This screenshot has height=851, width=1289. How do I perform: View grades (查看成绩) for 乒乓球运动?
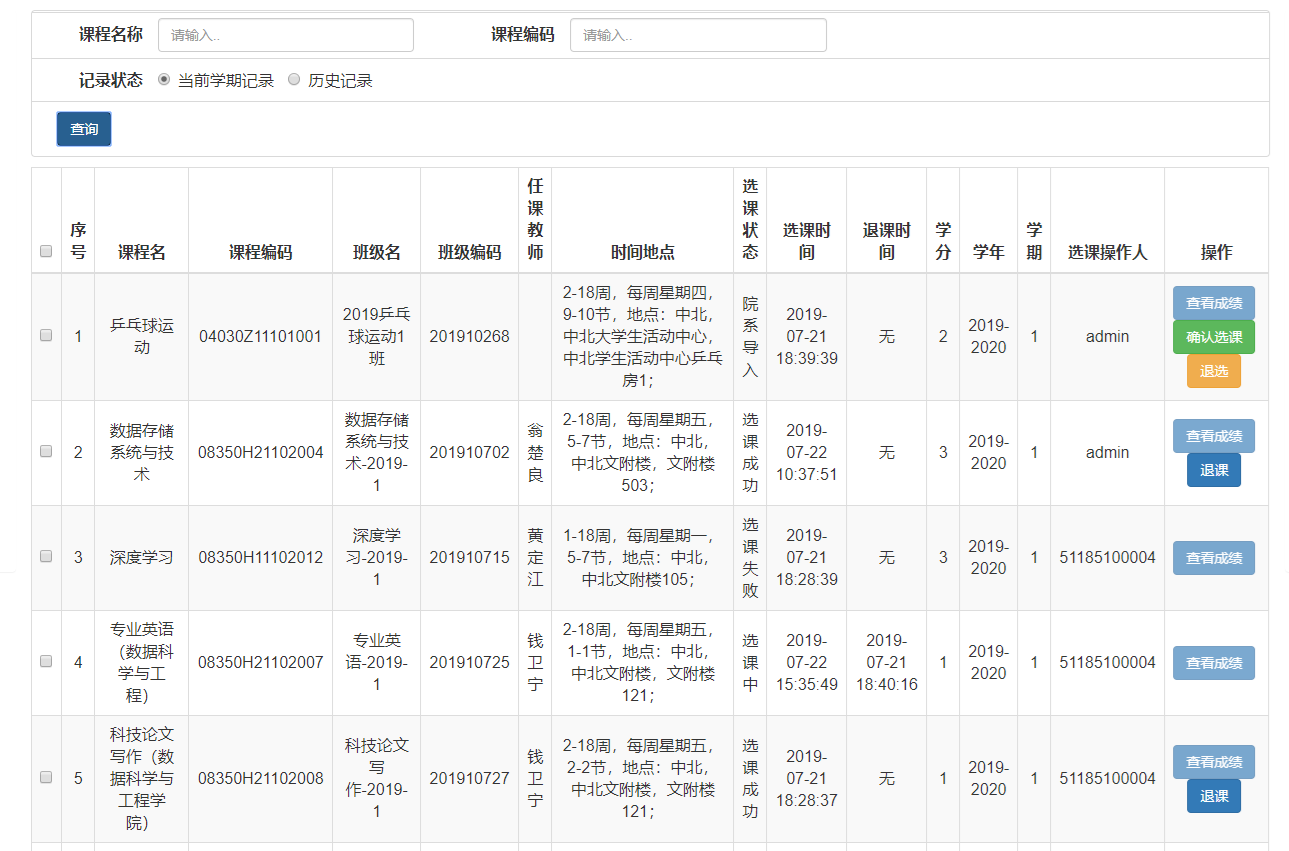pos(1213,303)
